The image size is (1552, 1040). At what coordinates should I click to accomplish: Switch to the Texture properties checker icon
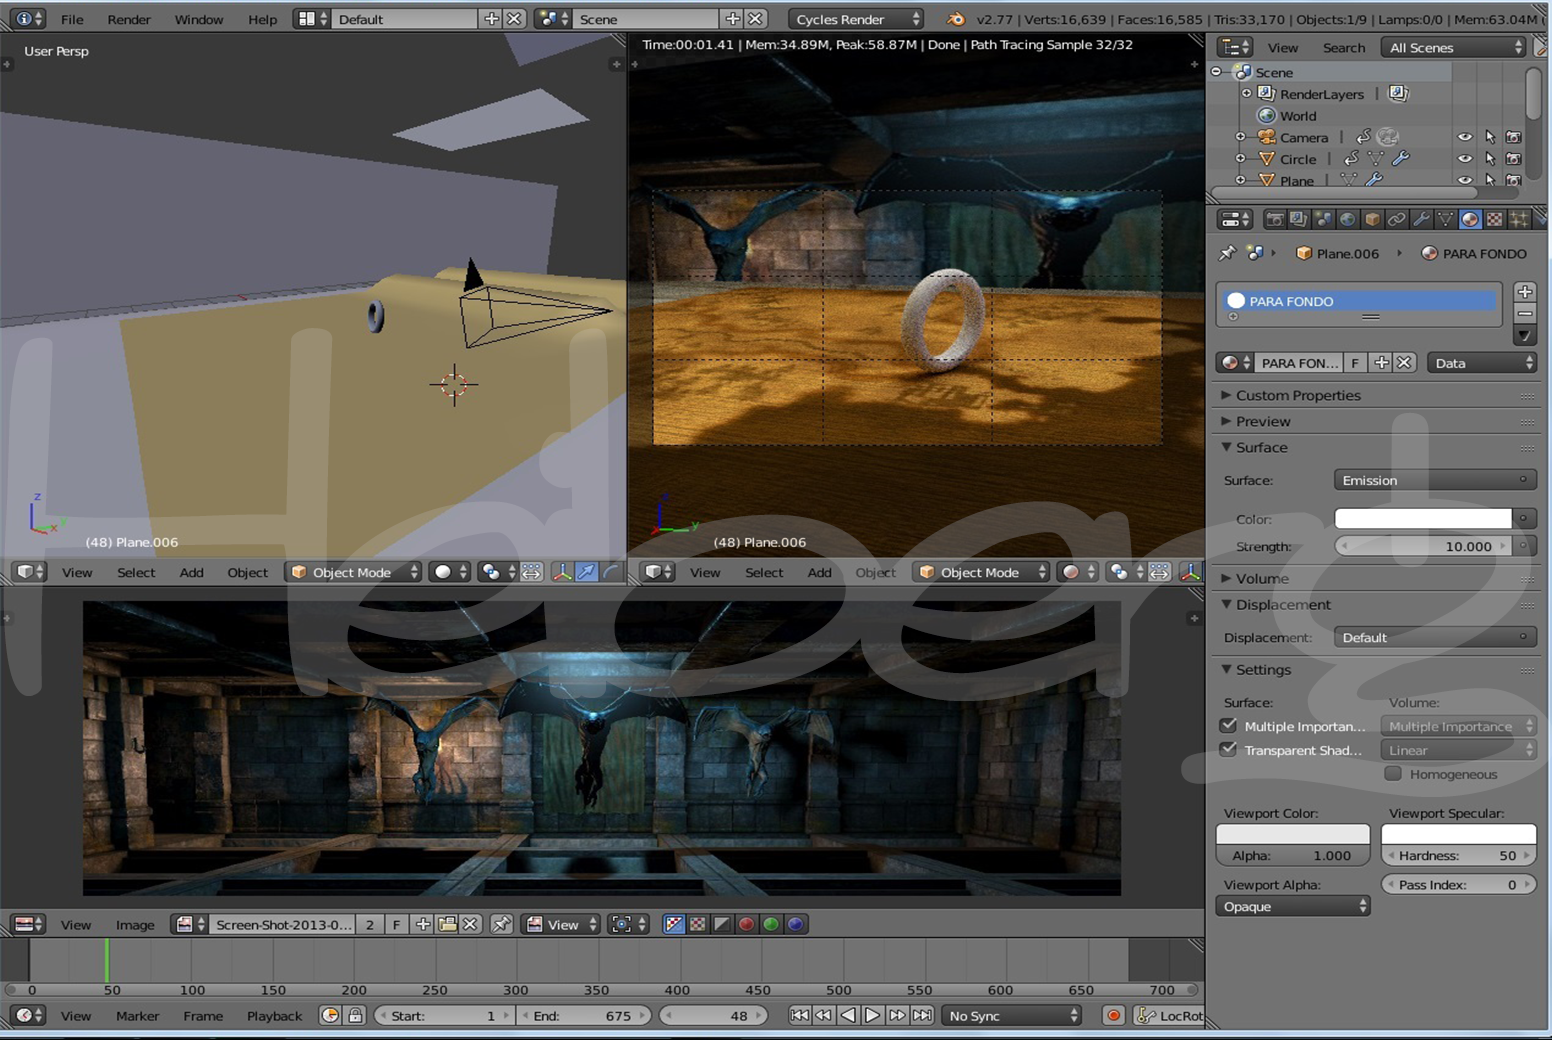[1494, 220]
